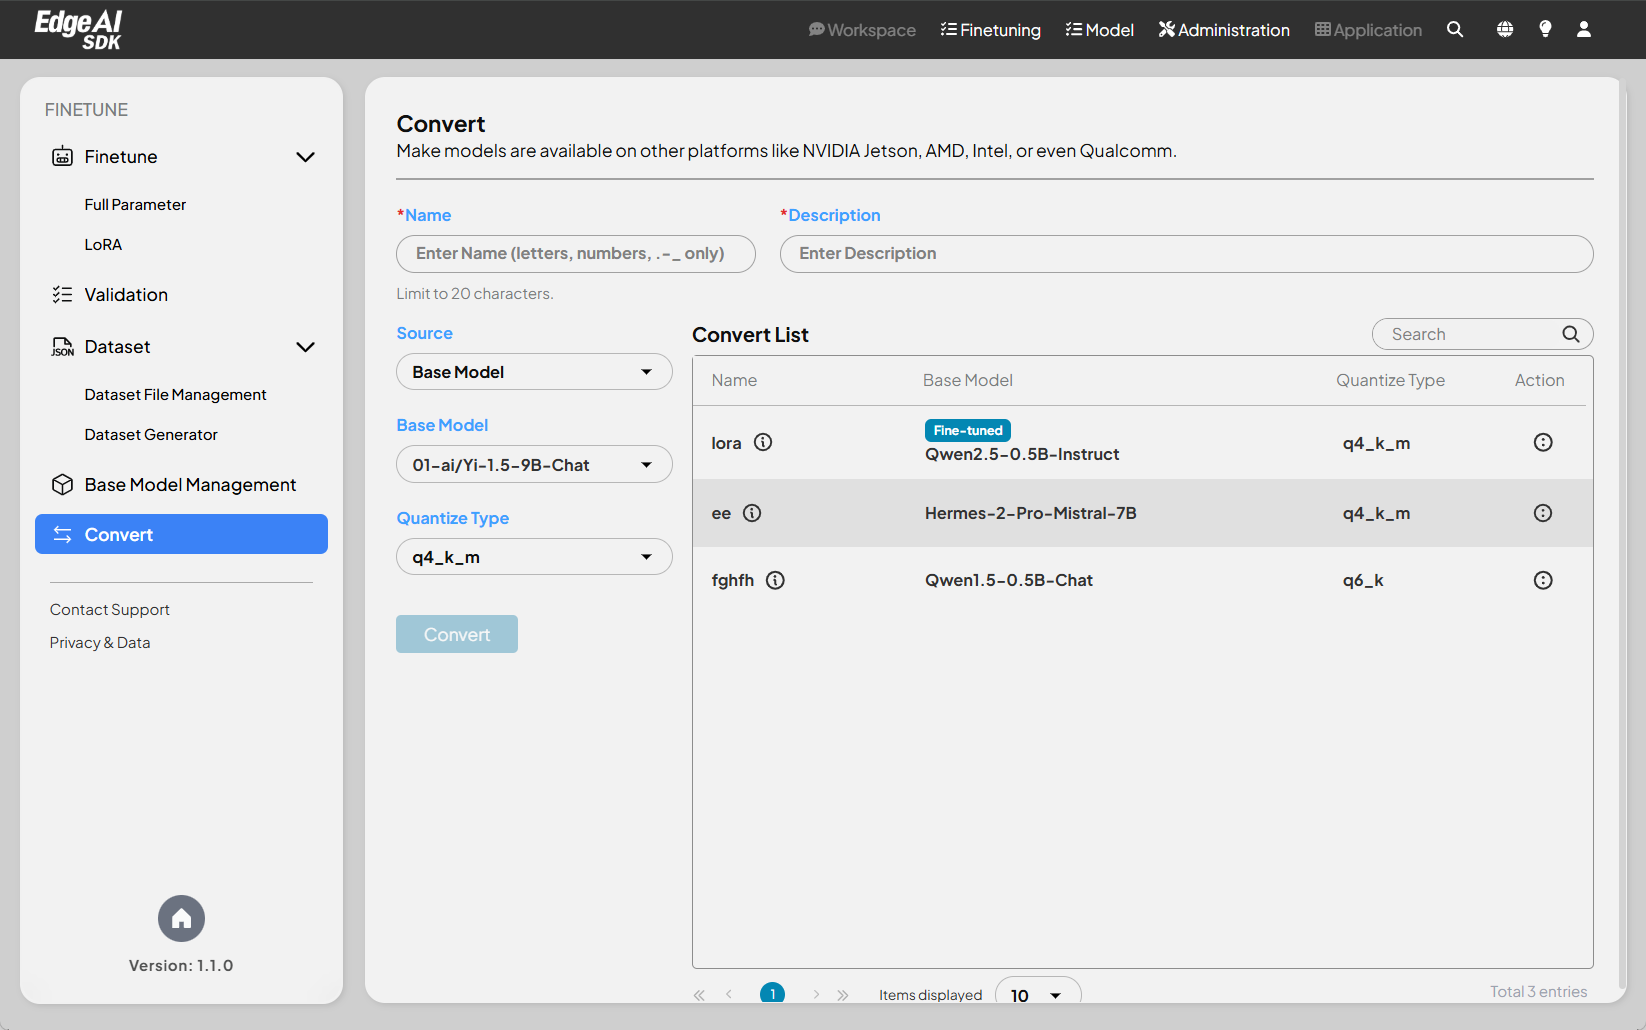Open action menu for ee row
The image size is (1646, 1030).
(x=1543, y=513)
